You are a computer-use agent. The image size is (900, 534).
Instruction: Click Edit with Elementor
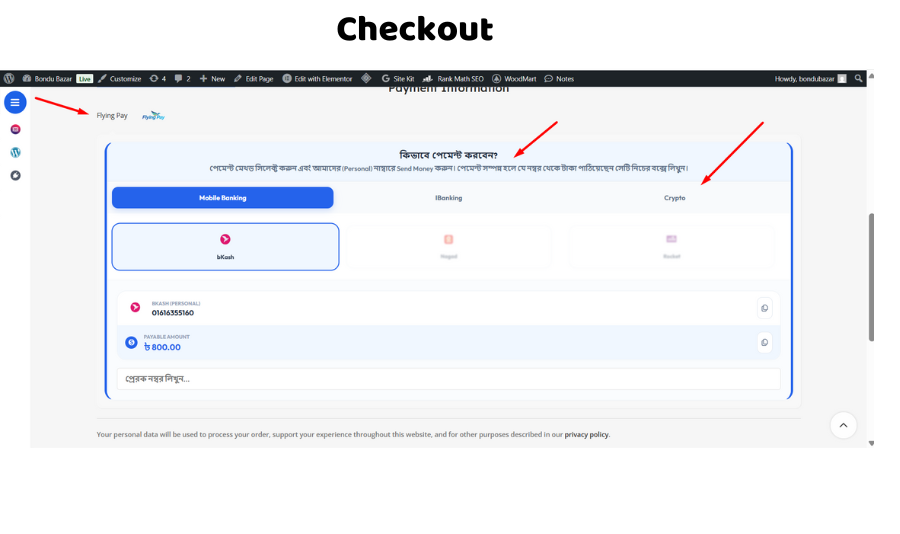pos(317,79)
